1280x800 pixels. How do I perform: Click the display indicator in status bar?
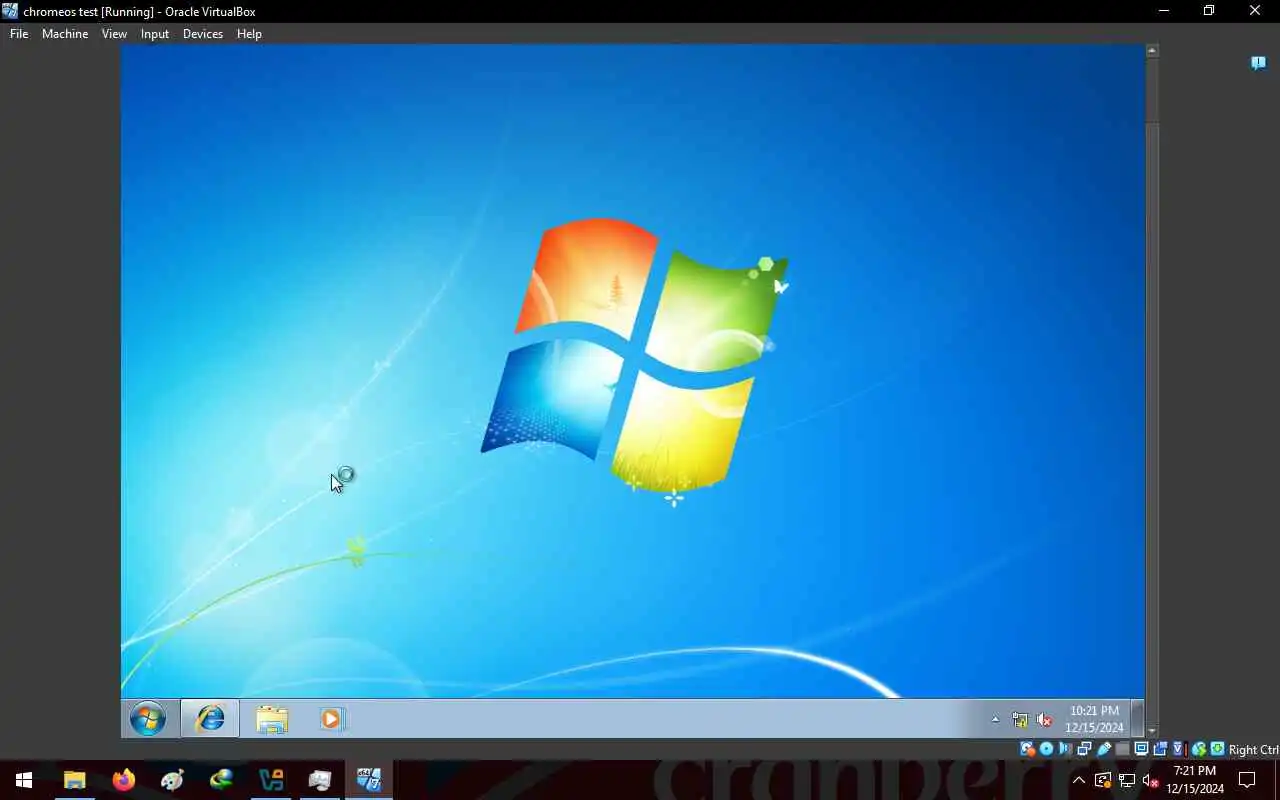[1141, 749]
